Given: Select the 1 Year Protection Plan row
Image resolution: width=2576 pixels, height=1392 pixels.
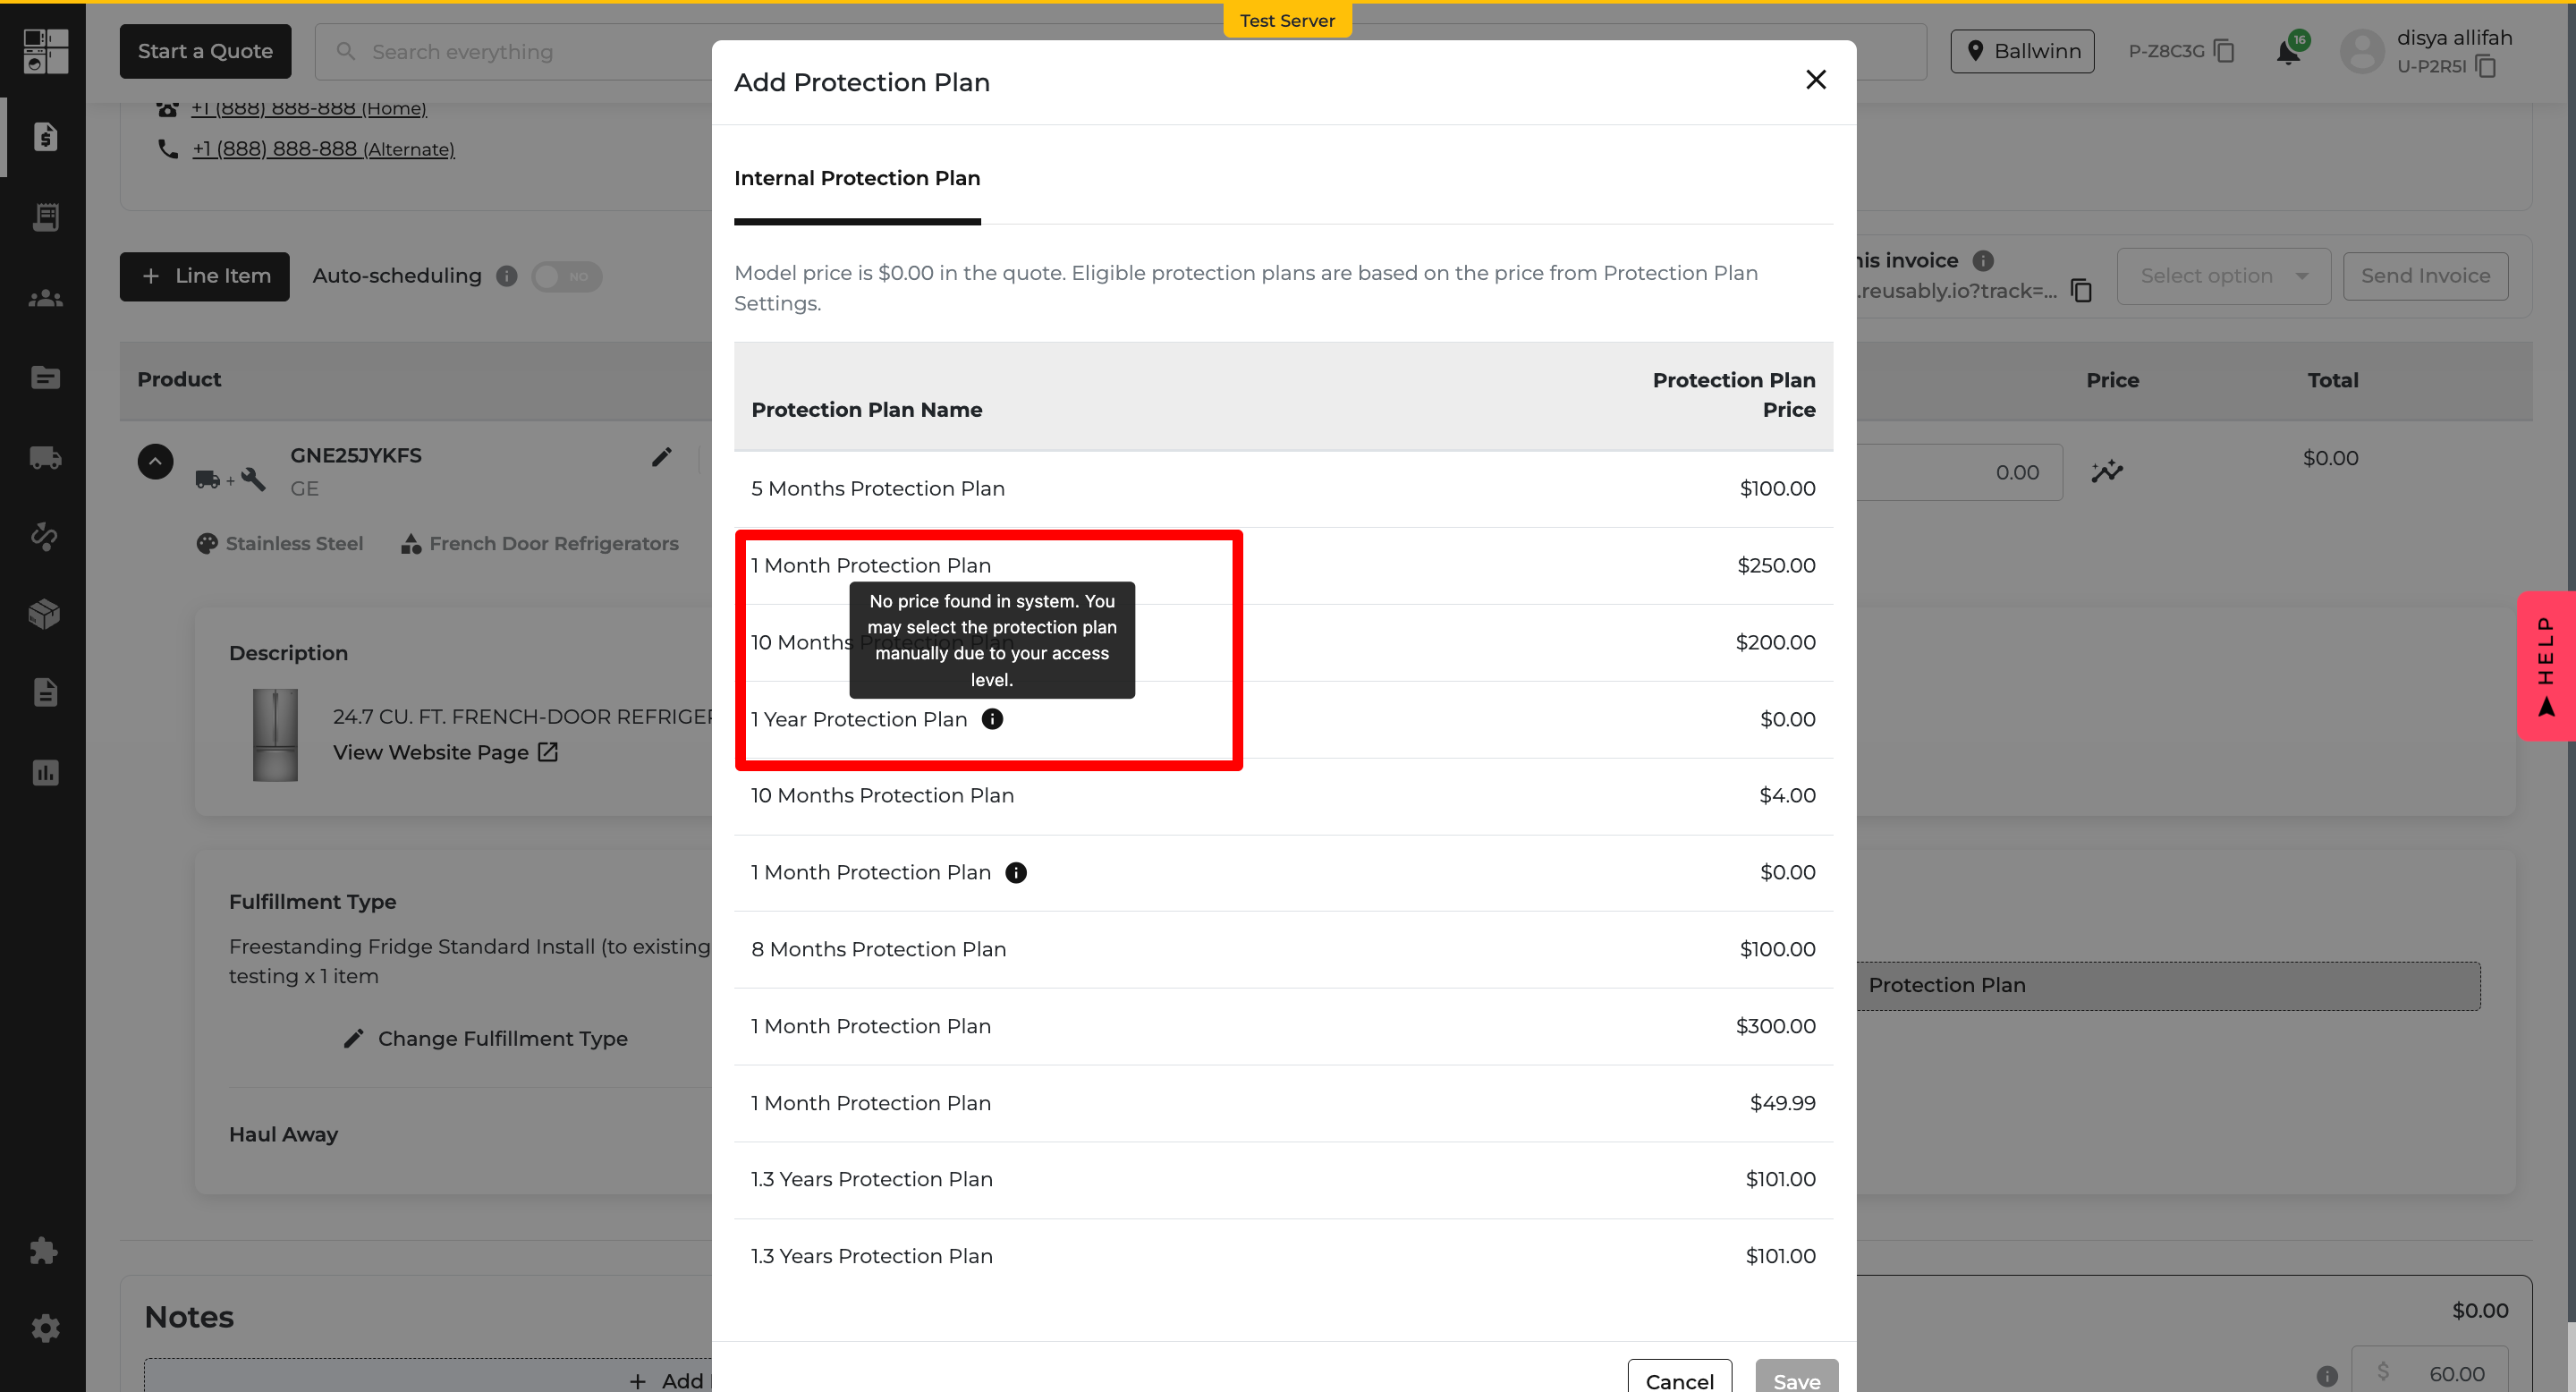Looking at the screenshot, I should [1283, 719].
